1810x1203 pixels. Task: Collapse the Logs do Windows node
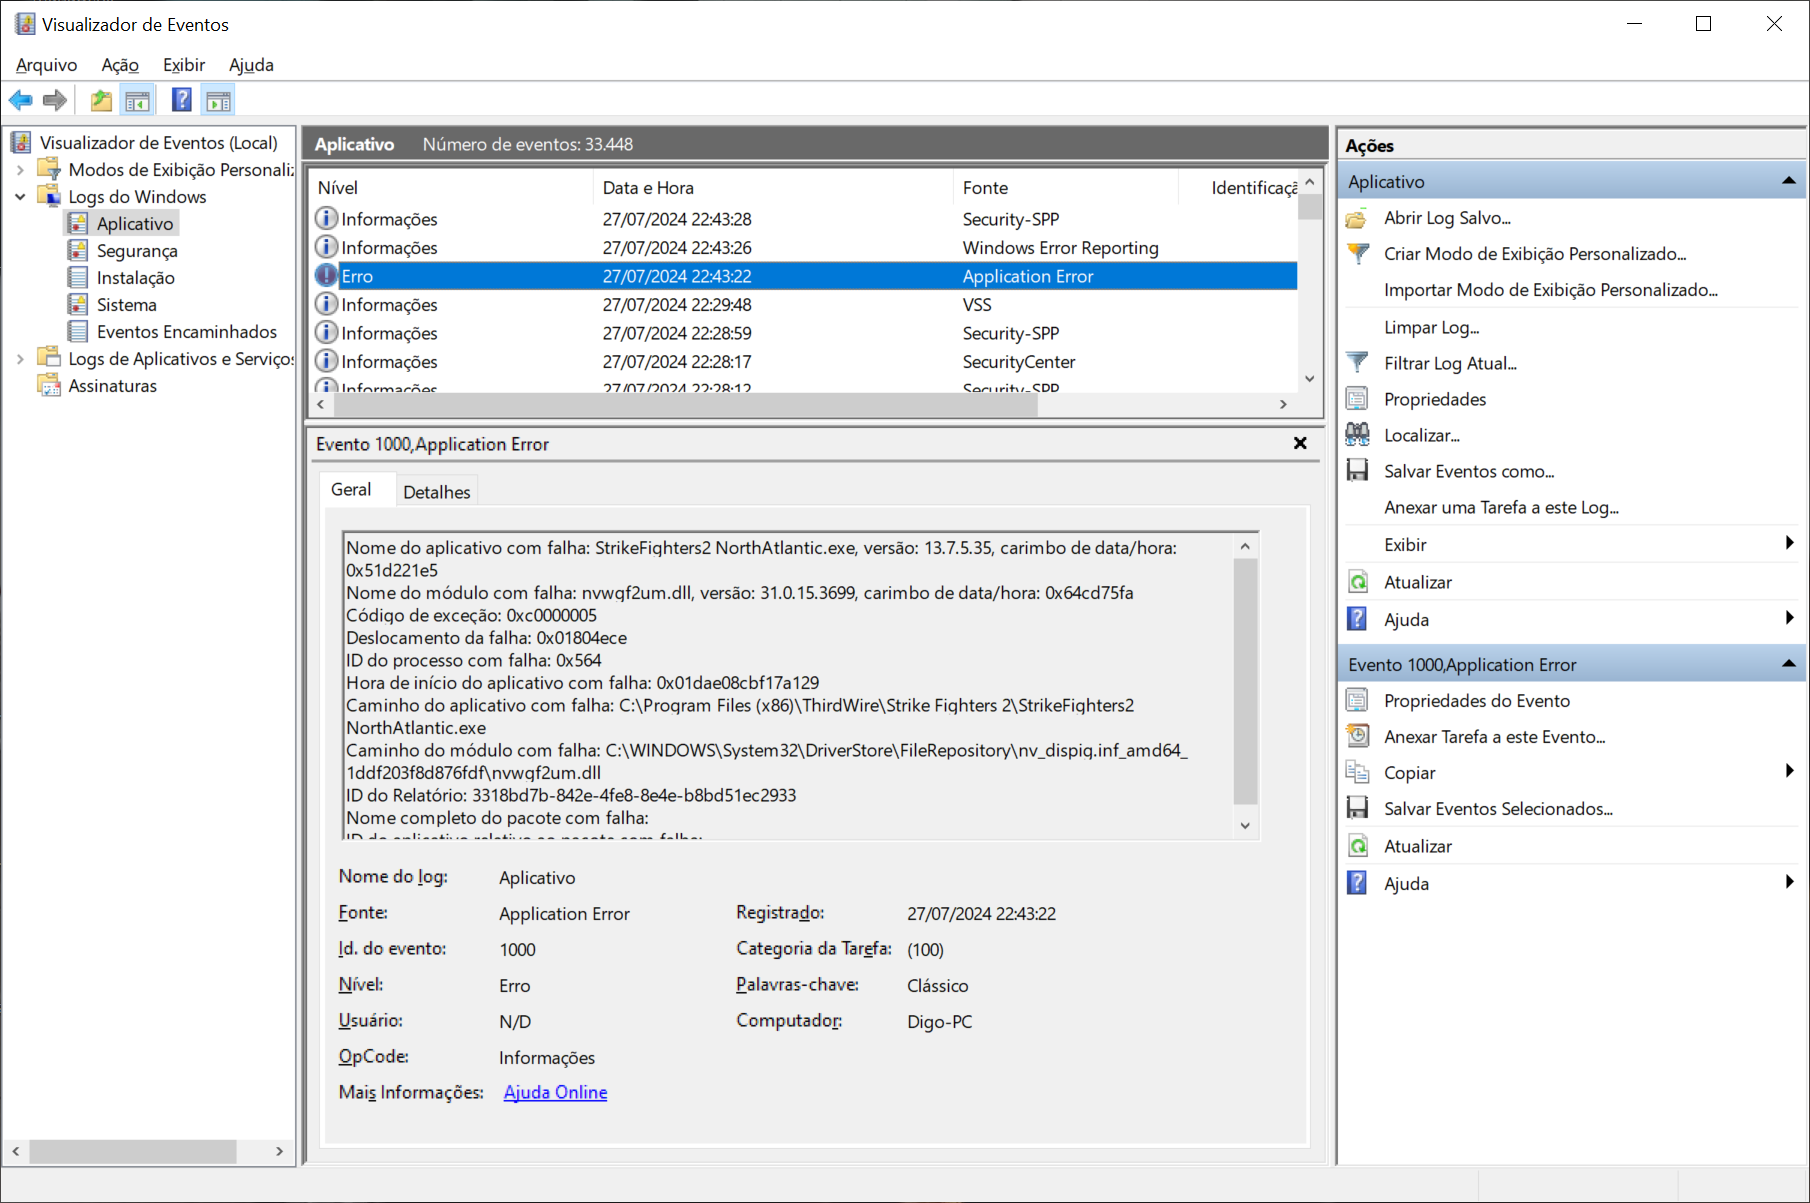tap(20, 197)
